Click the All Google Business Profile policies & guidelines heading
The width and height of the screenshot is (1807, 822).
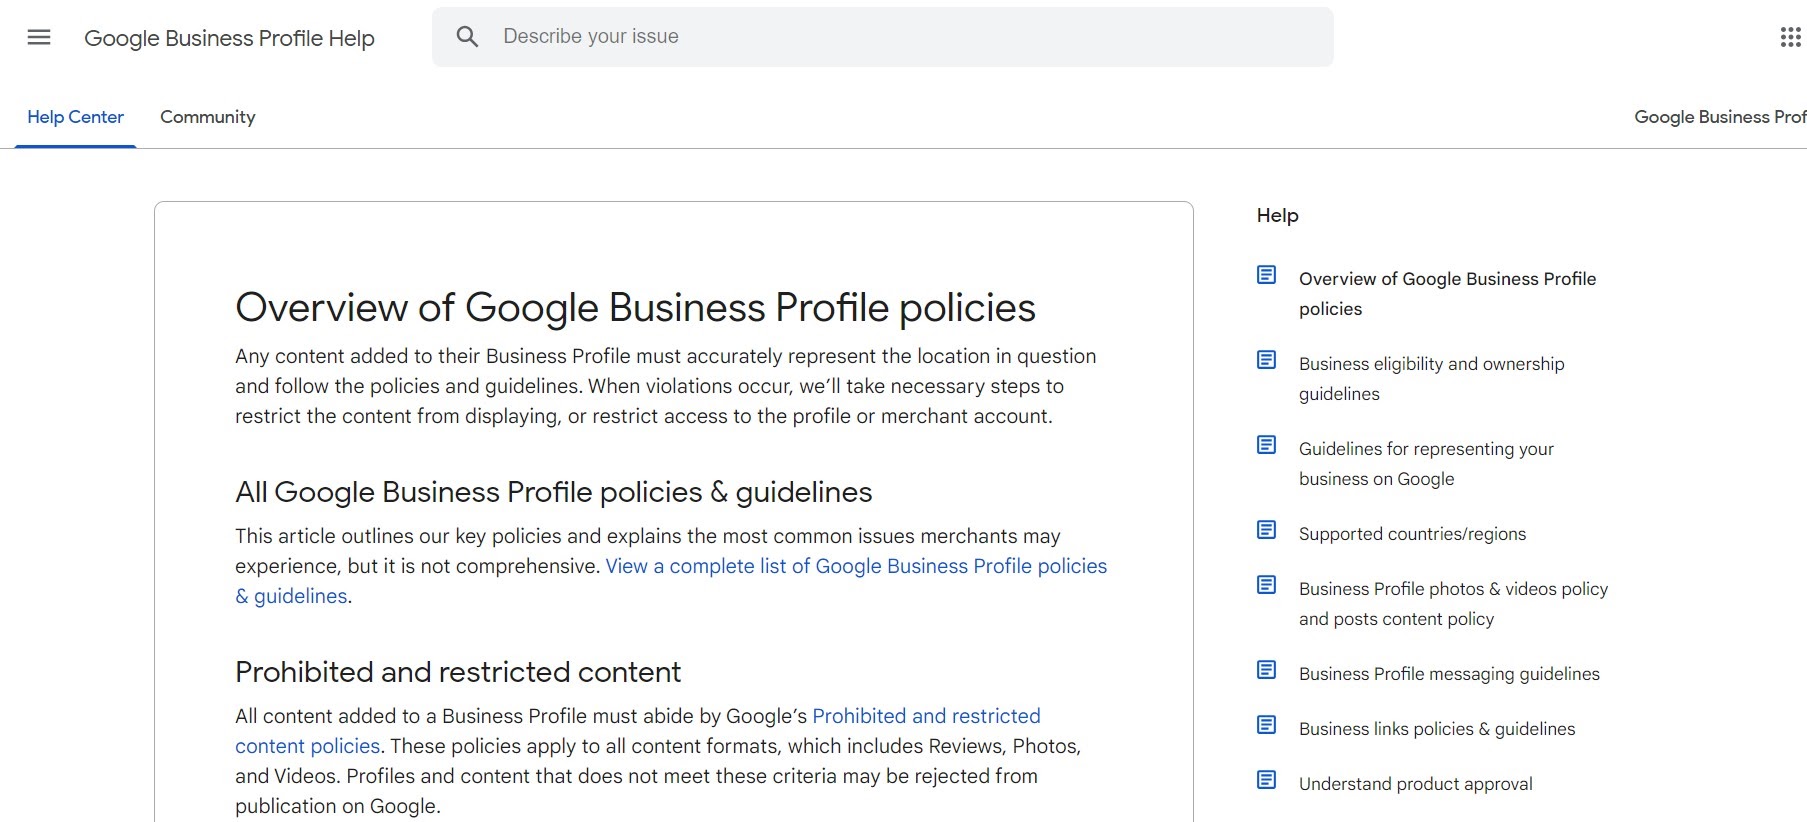(553, 492)
